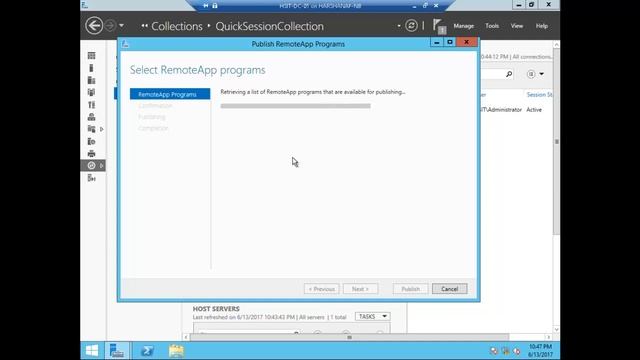Cancel the Publish RemoteApp Programs wizard
Screen dimensions: 640x360
coord(449,289)
